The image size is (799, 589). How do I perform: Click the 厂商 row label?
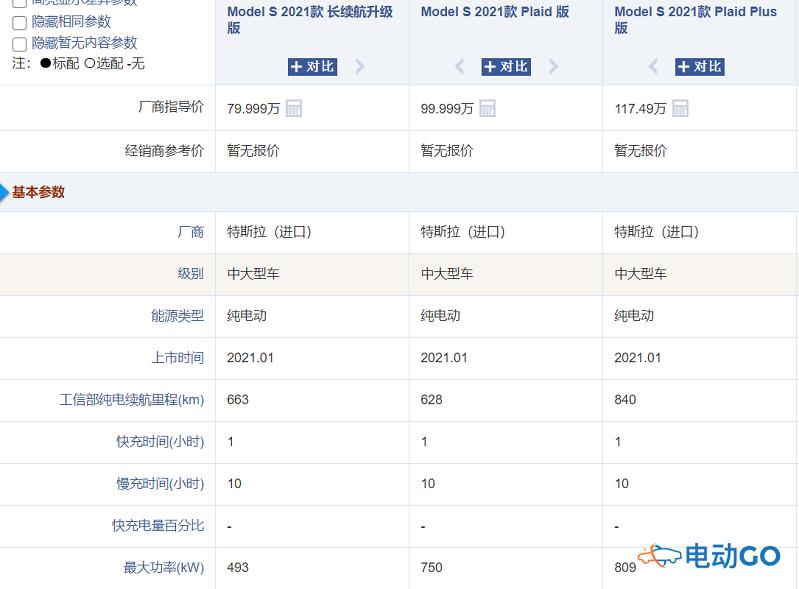tap(191, 232)
